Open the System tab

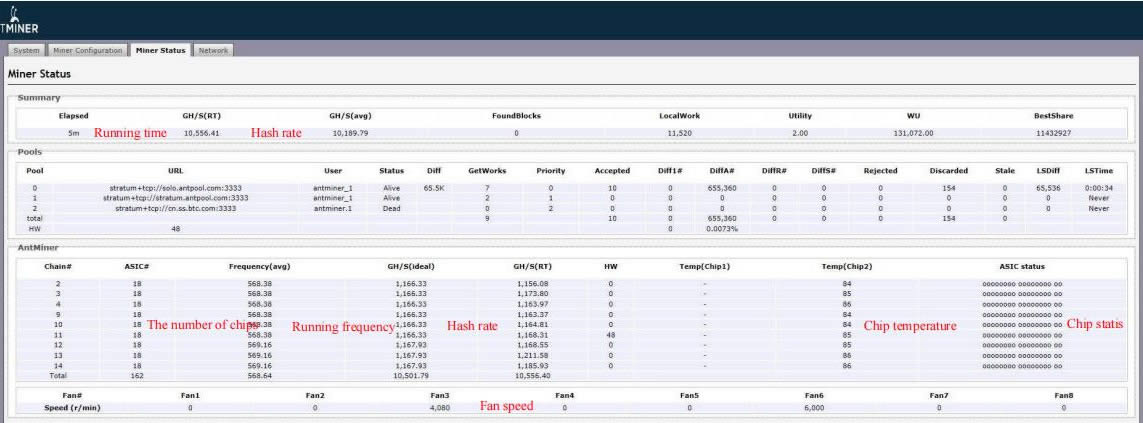tap(25, 50)
